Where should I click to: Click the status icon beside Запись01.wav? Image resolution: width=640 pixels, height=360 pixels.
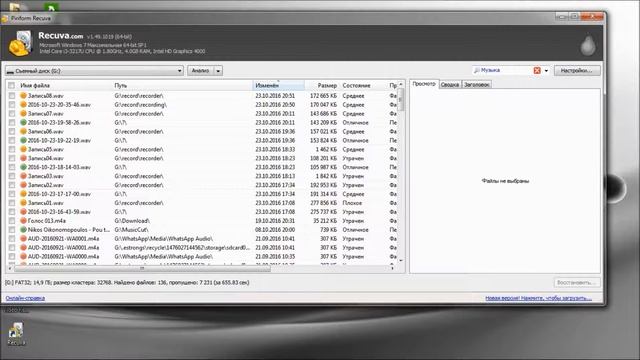tap(23, 203)
